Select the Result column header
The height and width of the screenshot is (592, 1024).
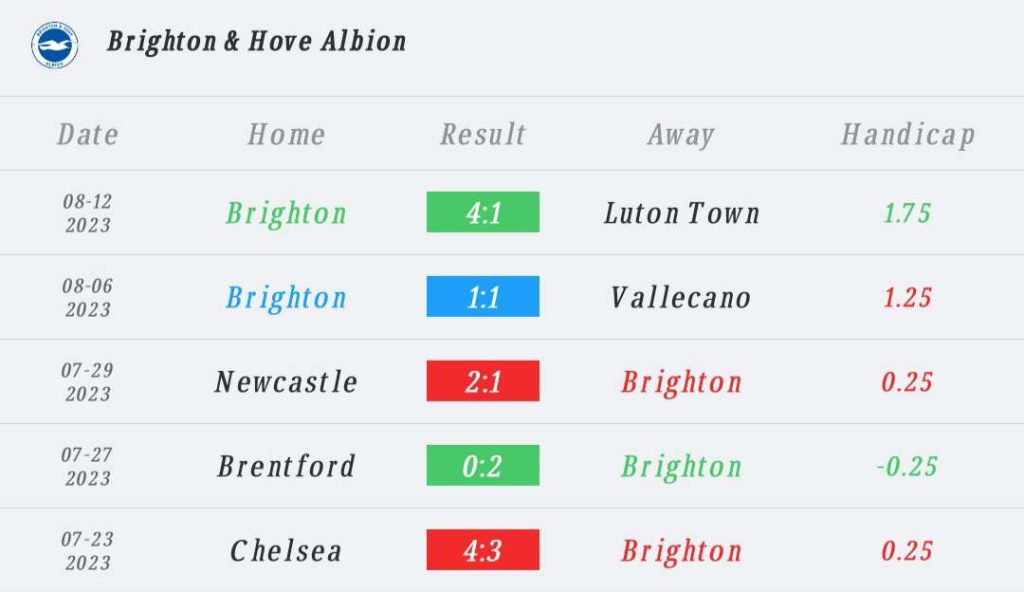click(483, 135)
